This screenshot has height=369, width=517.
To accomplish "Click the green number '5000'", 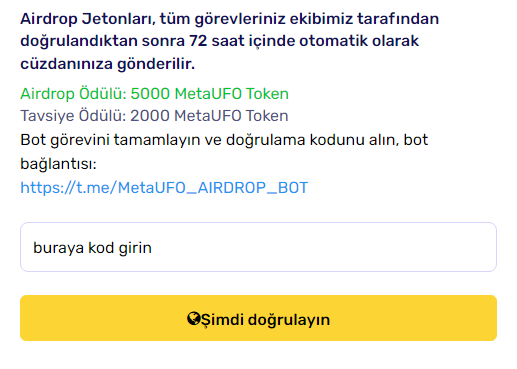I will click(x=150, y=94).
